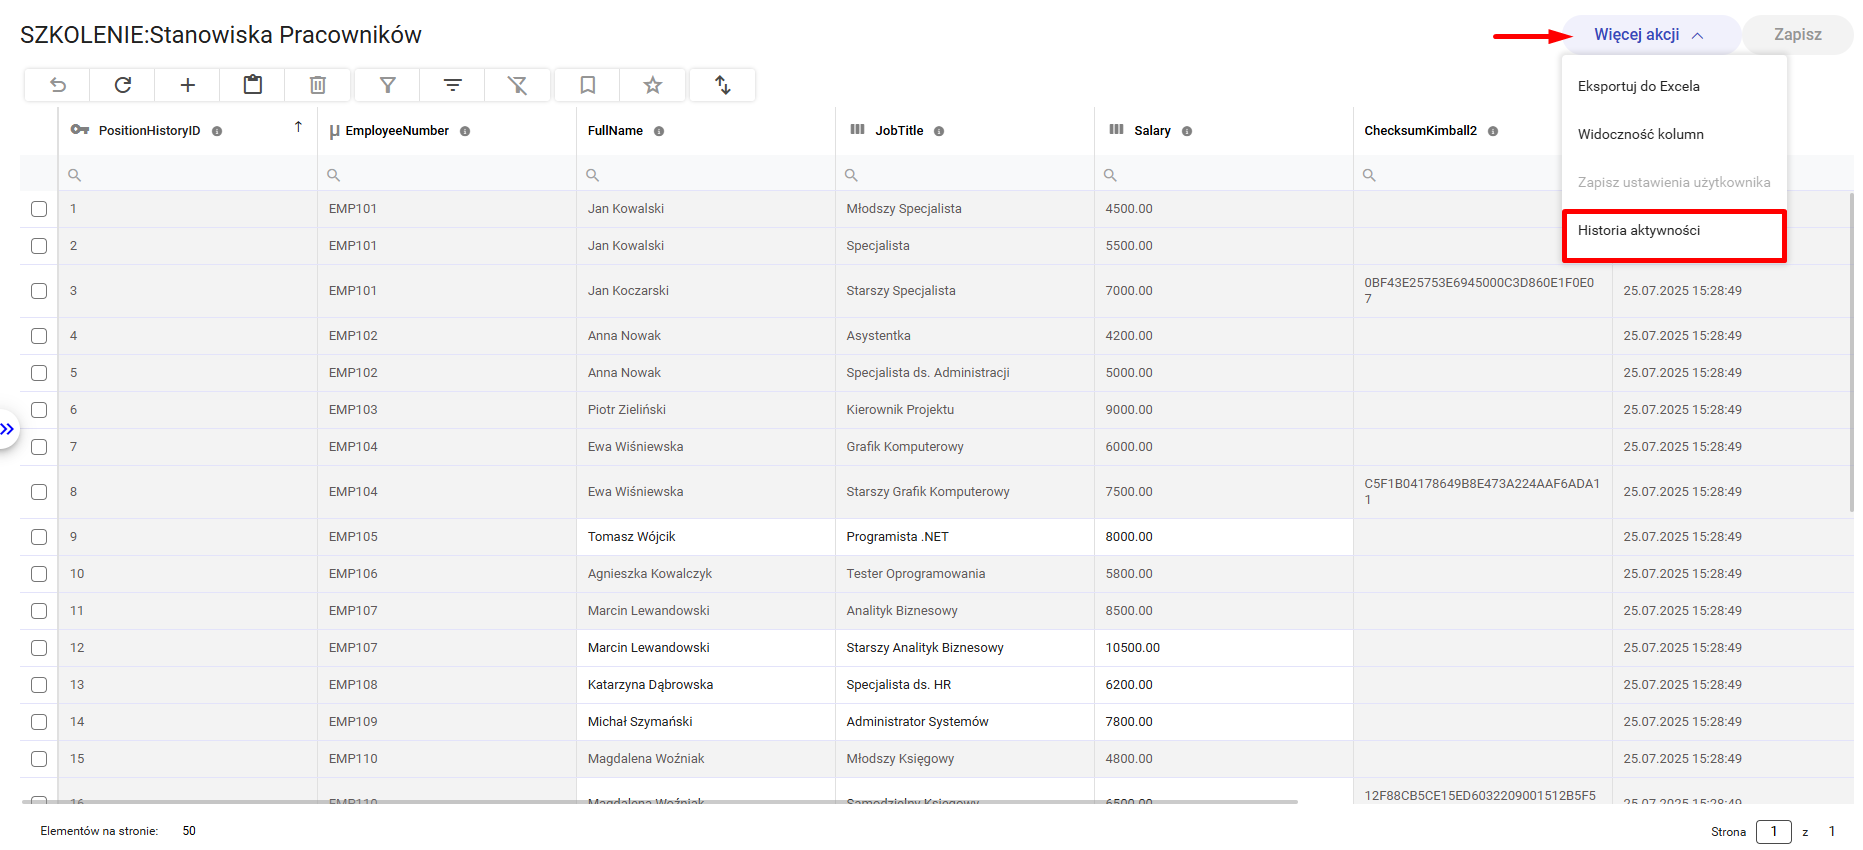Toggle sort arrow on the PositionHistoryID column

coord(298,127)
